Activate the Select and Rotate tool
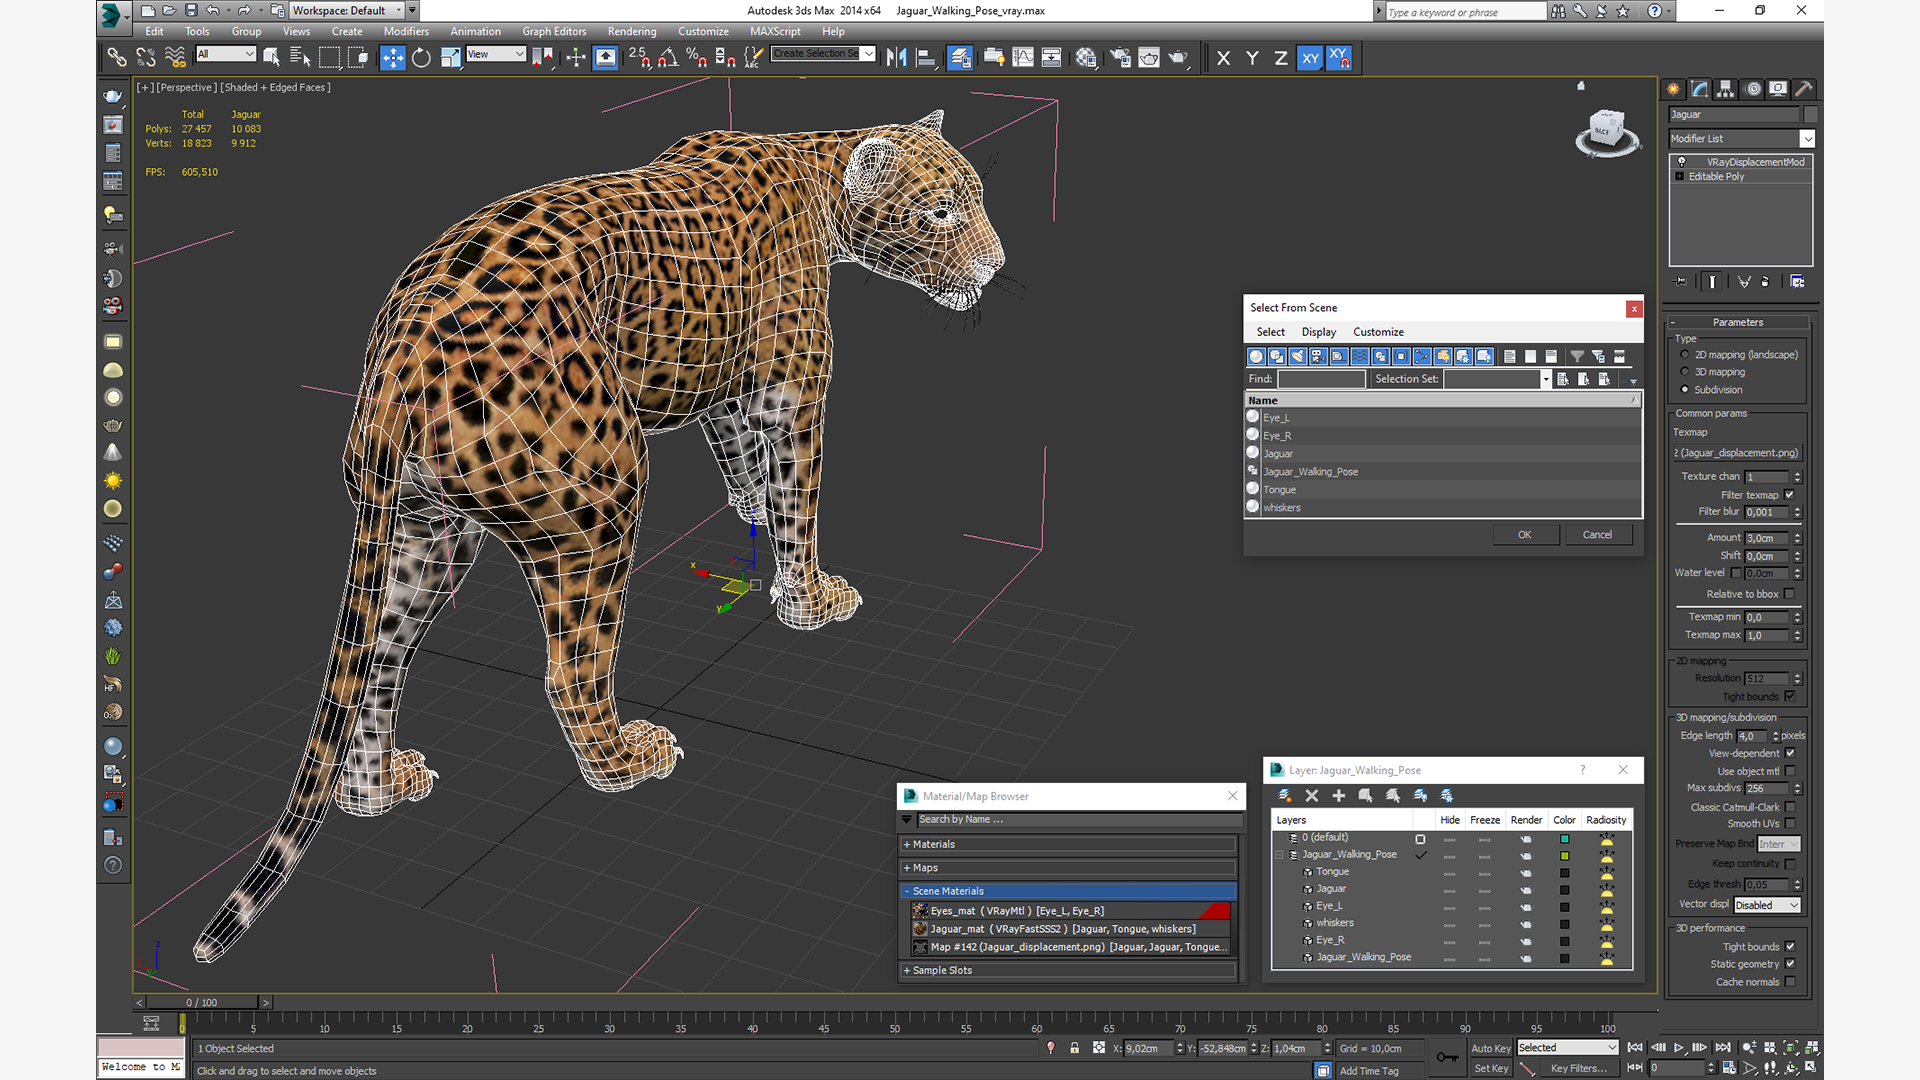Viewport: 1920px width, 1080px height. point(422,58)
